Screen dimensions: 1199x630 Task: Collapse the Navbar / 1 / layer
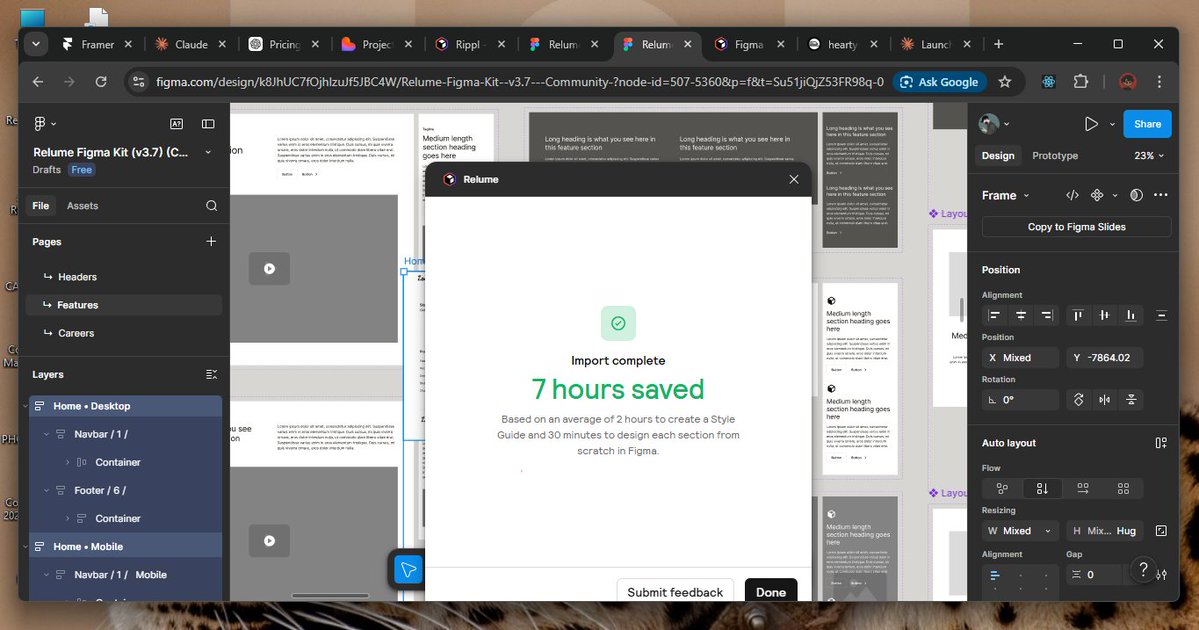[x=46, y=434]
